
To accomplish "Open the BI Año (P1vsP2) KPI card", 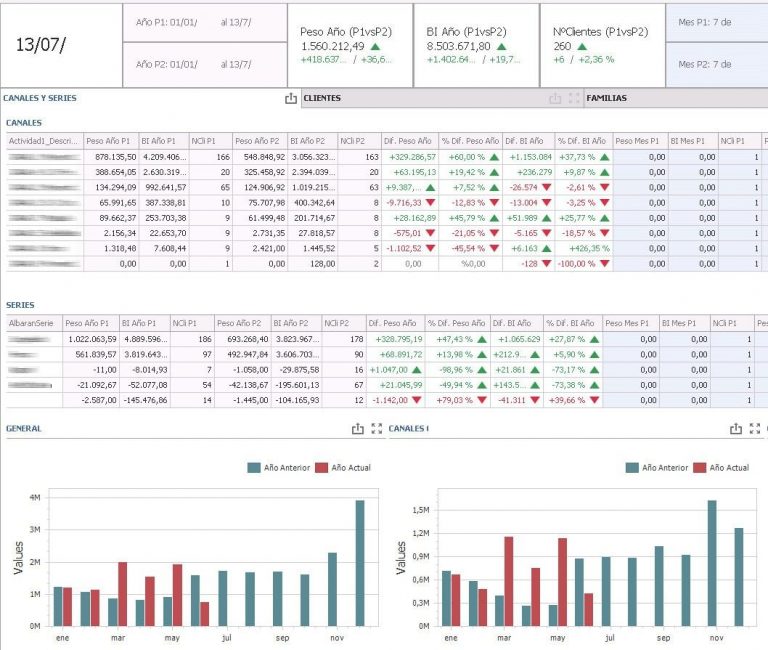I will tap(476, 45).
